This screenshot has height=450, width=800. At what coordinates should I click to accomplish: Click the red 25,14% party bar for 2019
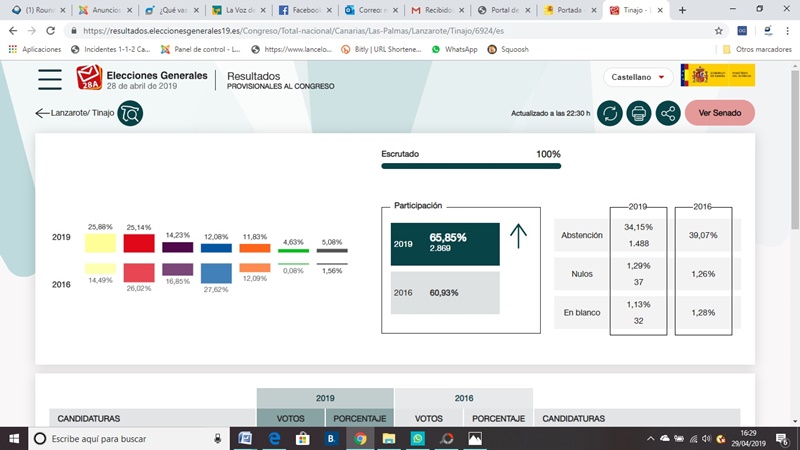click(x=138, y=243)
